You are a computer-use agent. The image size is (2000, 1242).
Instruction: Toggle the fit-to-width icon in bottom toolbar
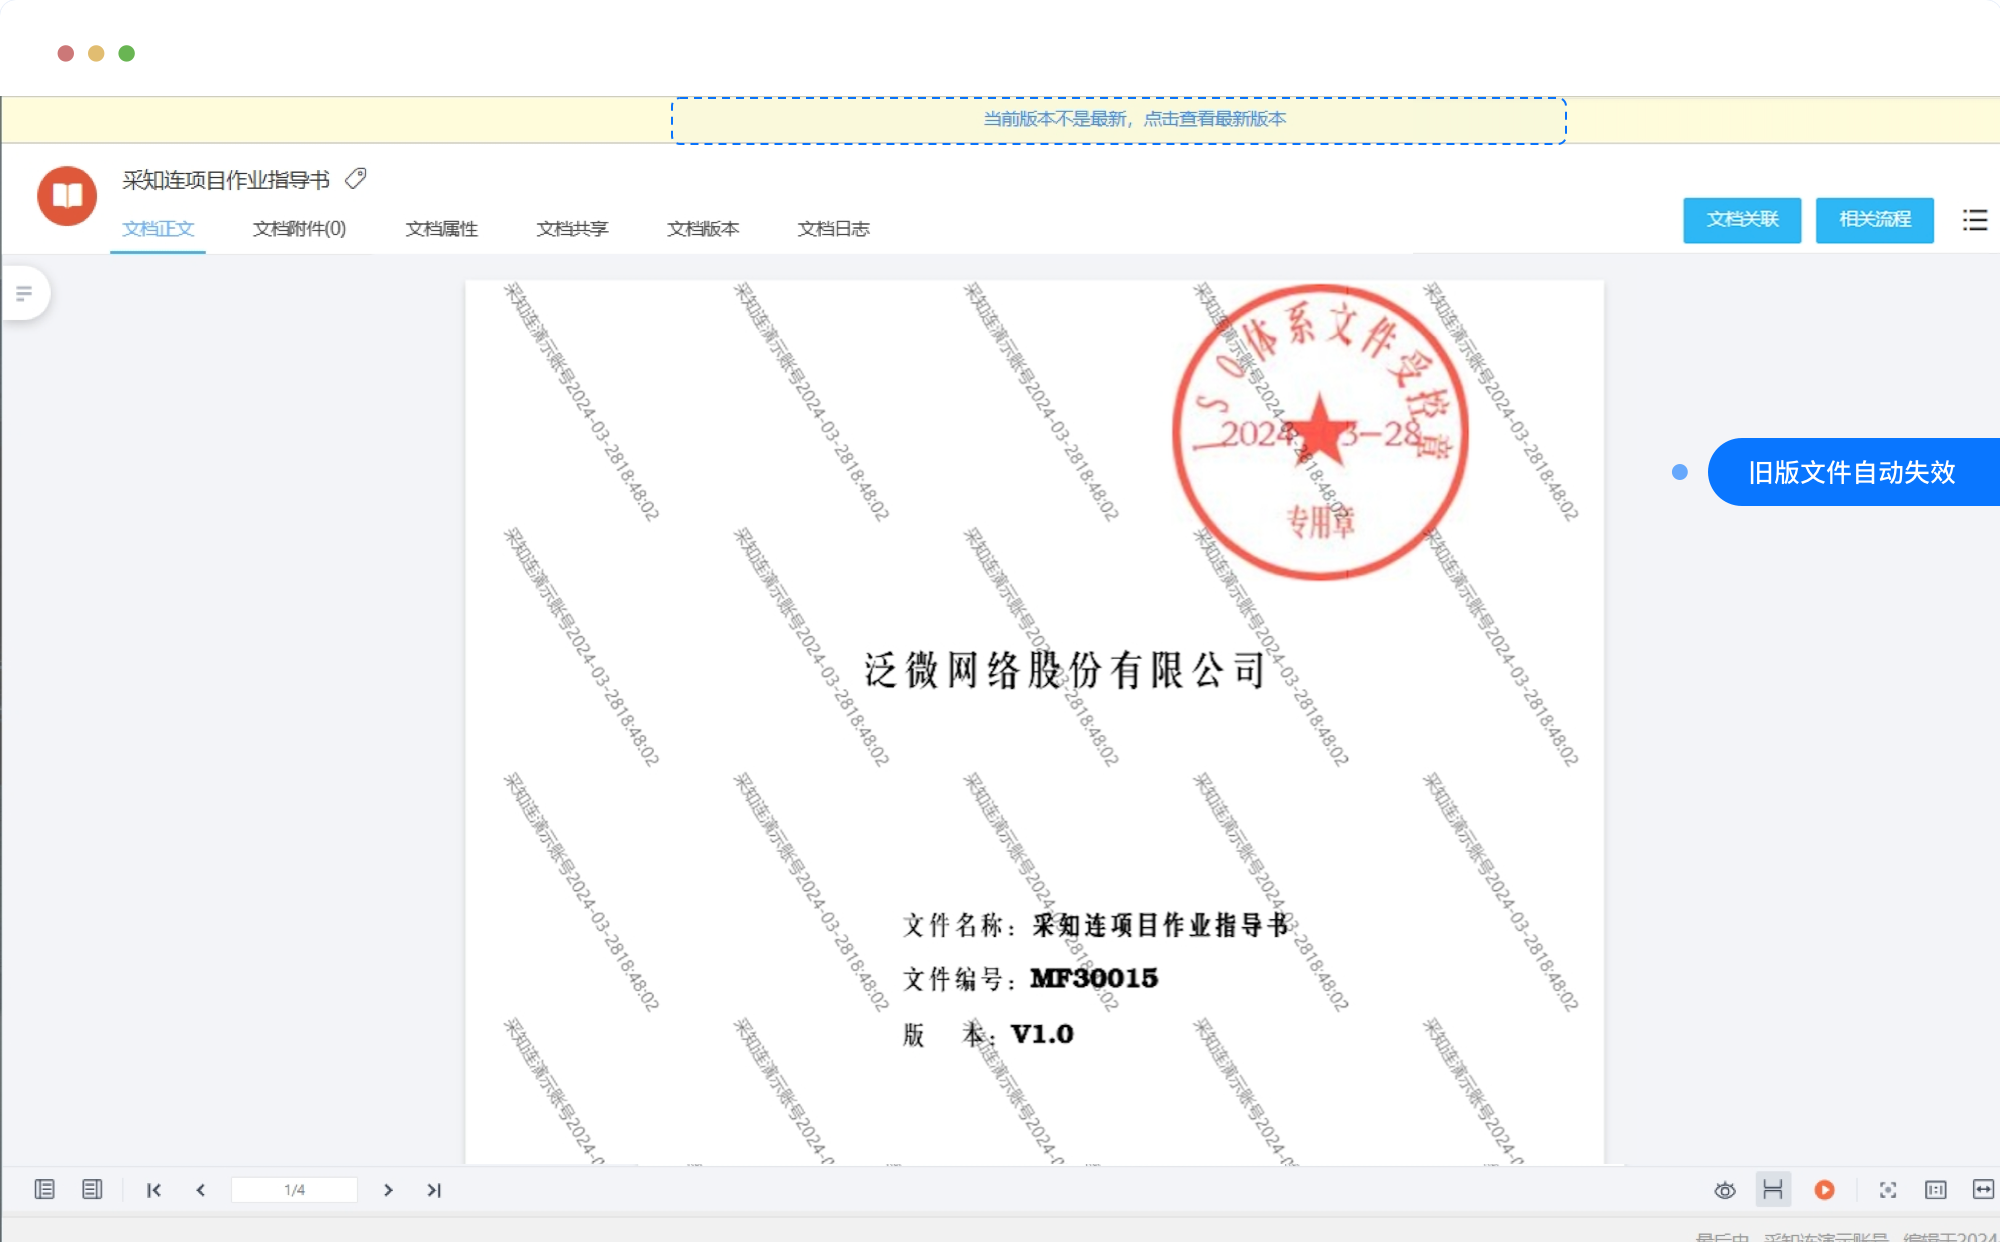1982,1190
